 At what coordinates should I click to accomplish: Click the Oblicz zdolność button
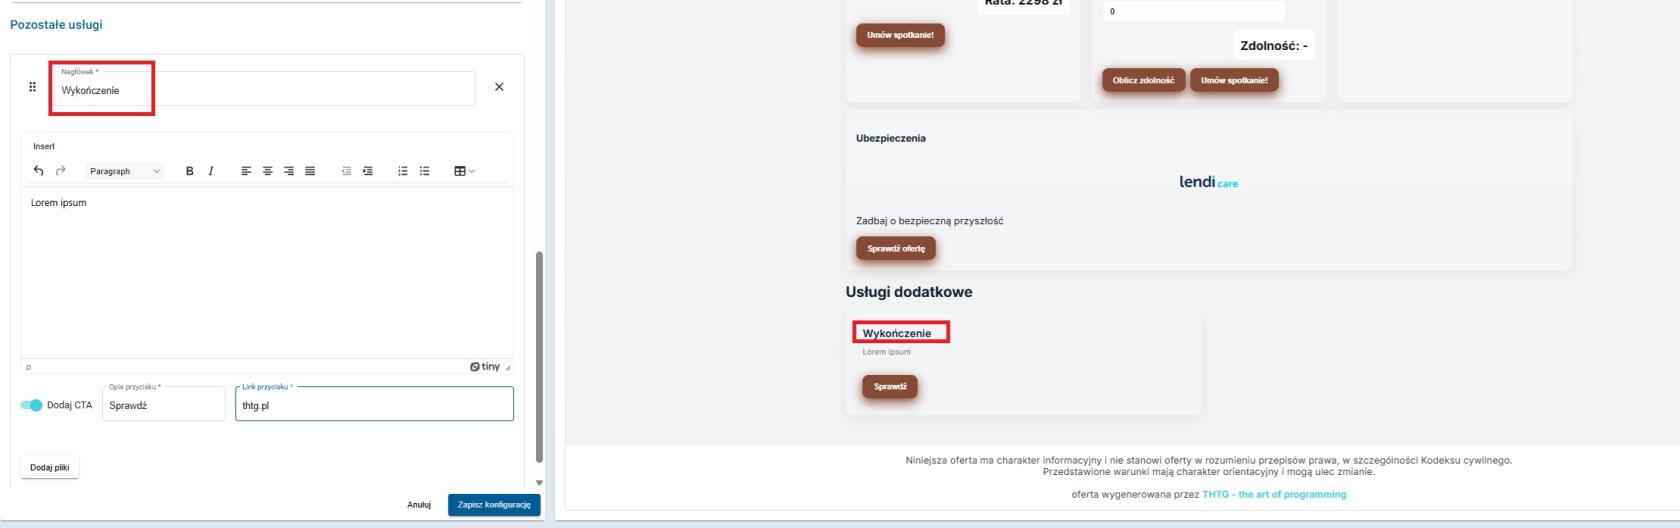[1144, 80]
